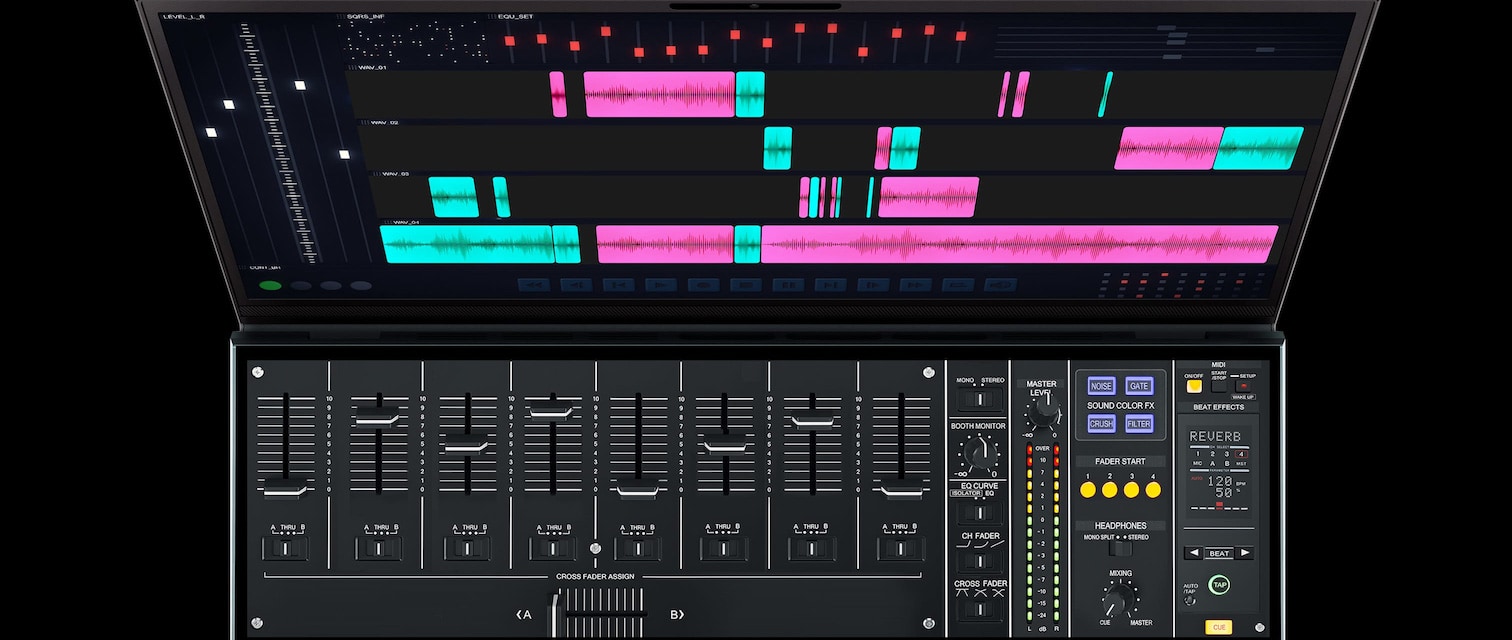Click the stop transport button on screen
The height and width of the screenshot is (640, 1512).
[746, 285]
